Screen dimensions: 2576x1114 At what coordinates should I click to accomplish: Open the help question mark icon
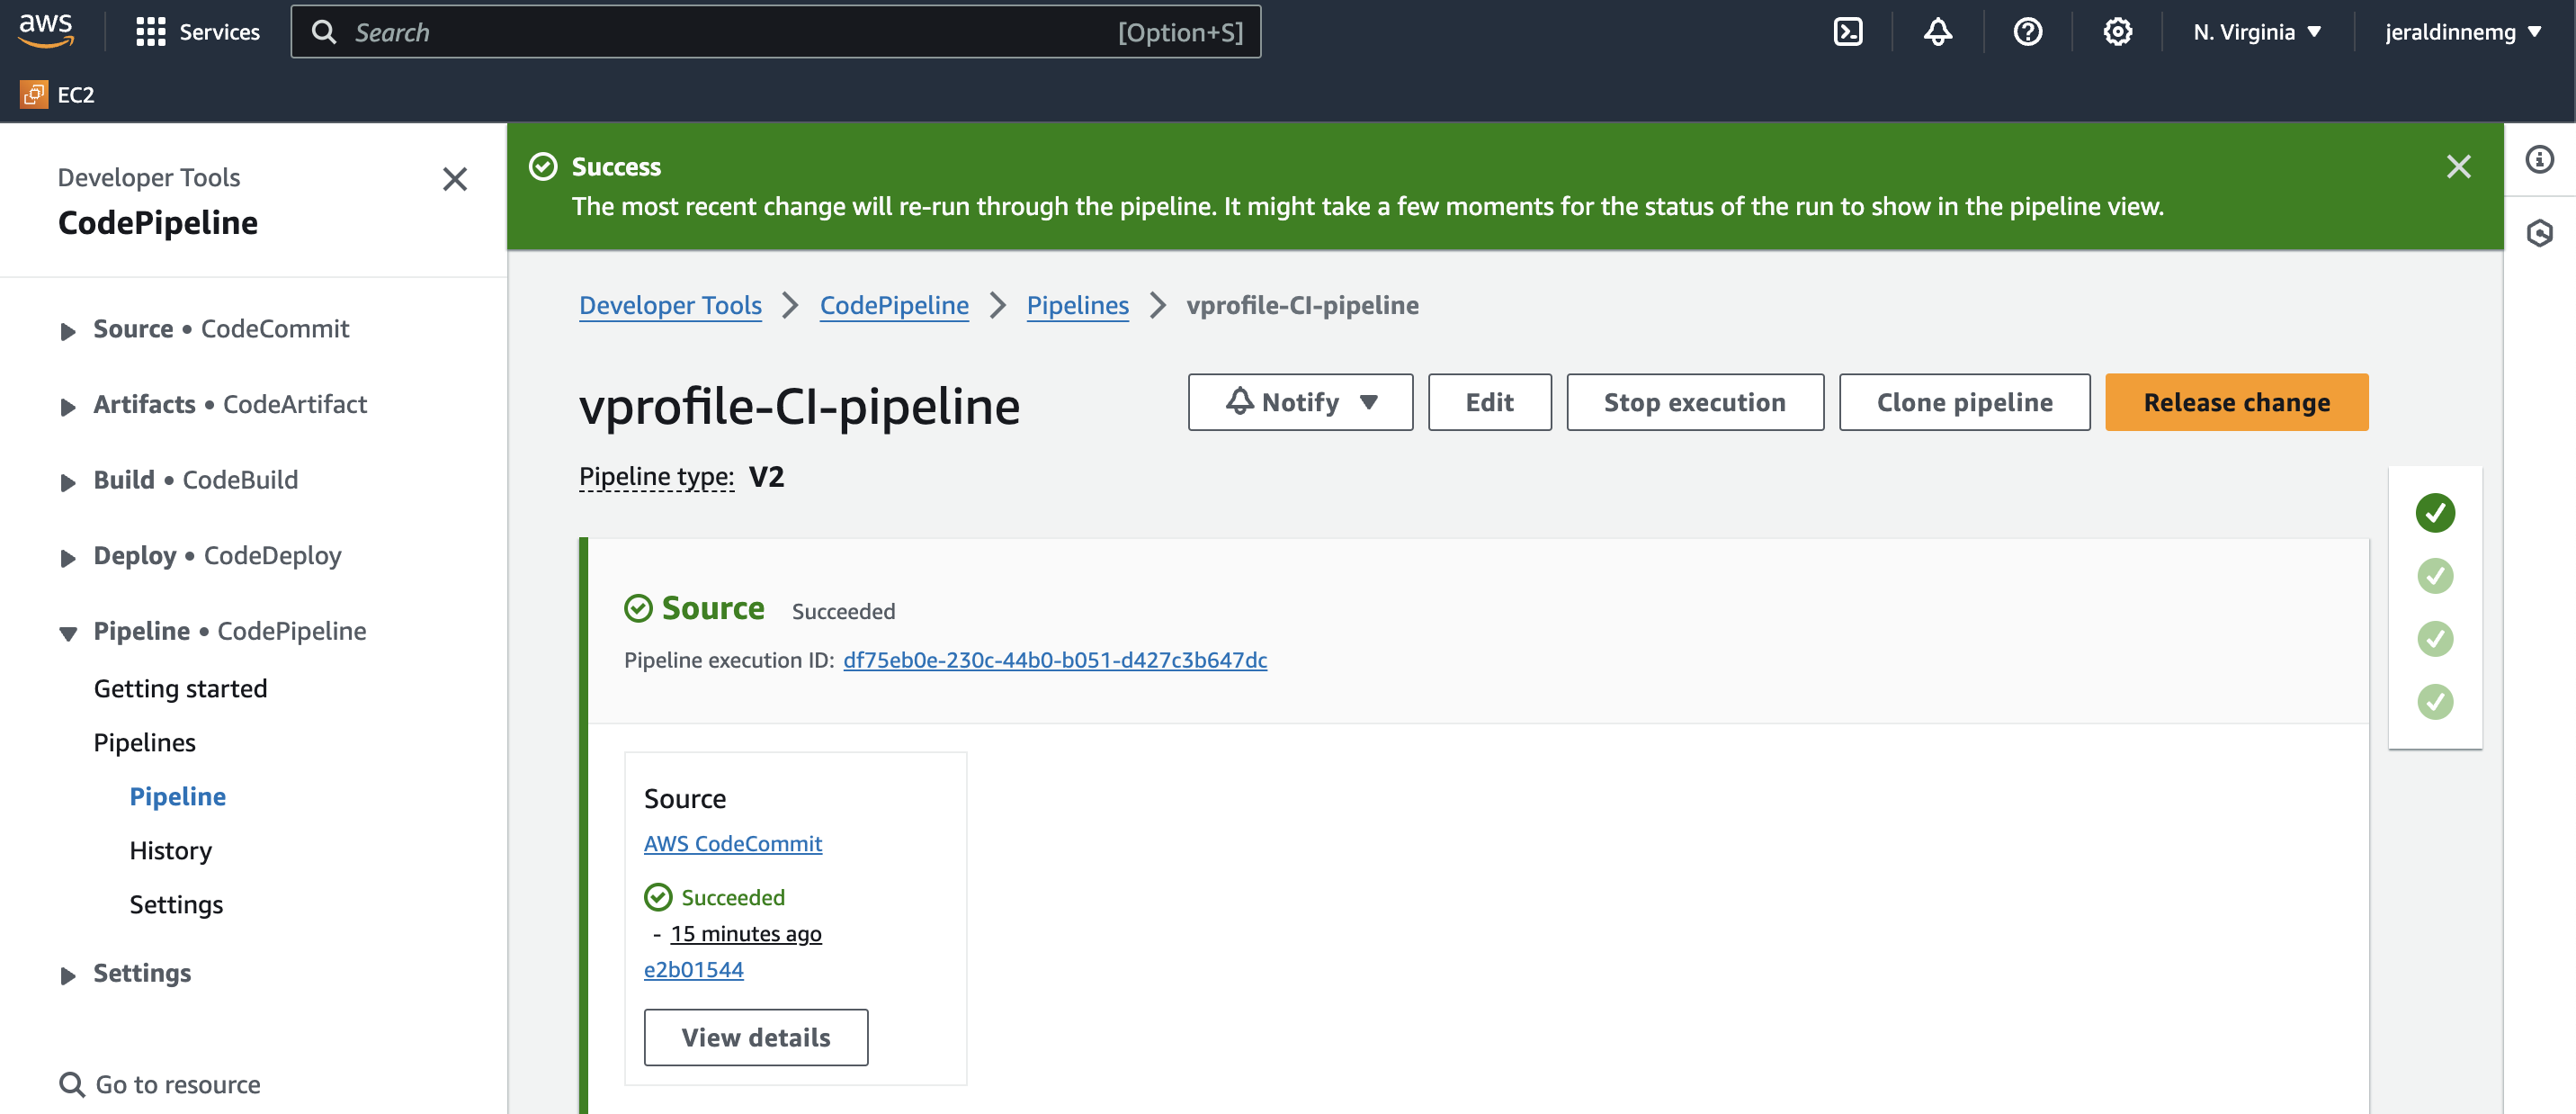point(2027,32)
